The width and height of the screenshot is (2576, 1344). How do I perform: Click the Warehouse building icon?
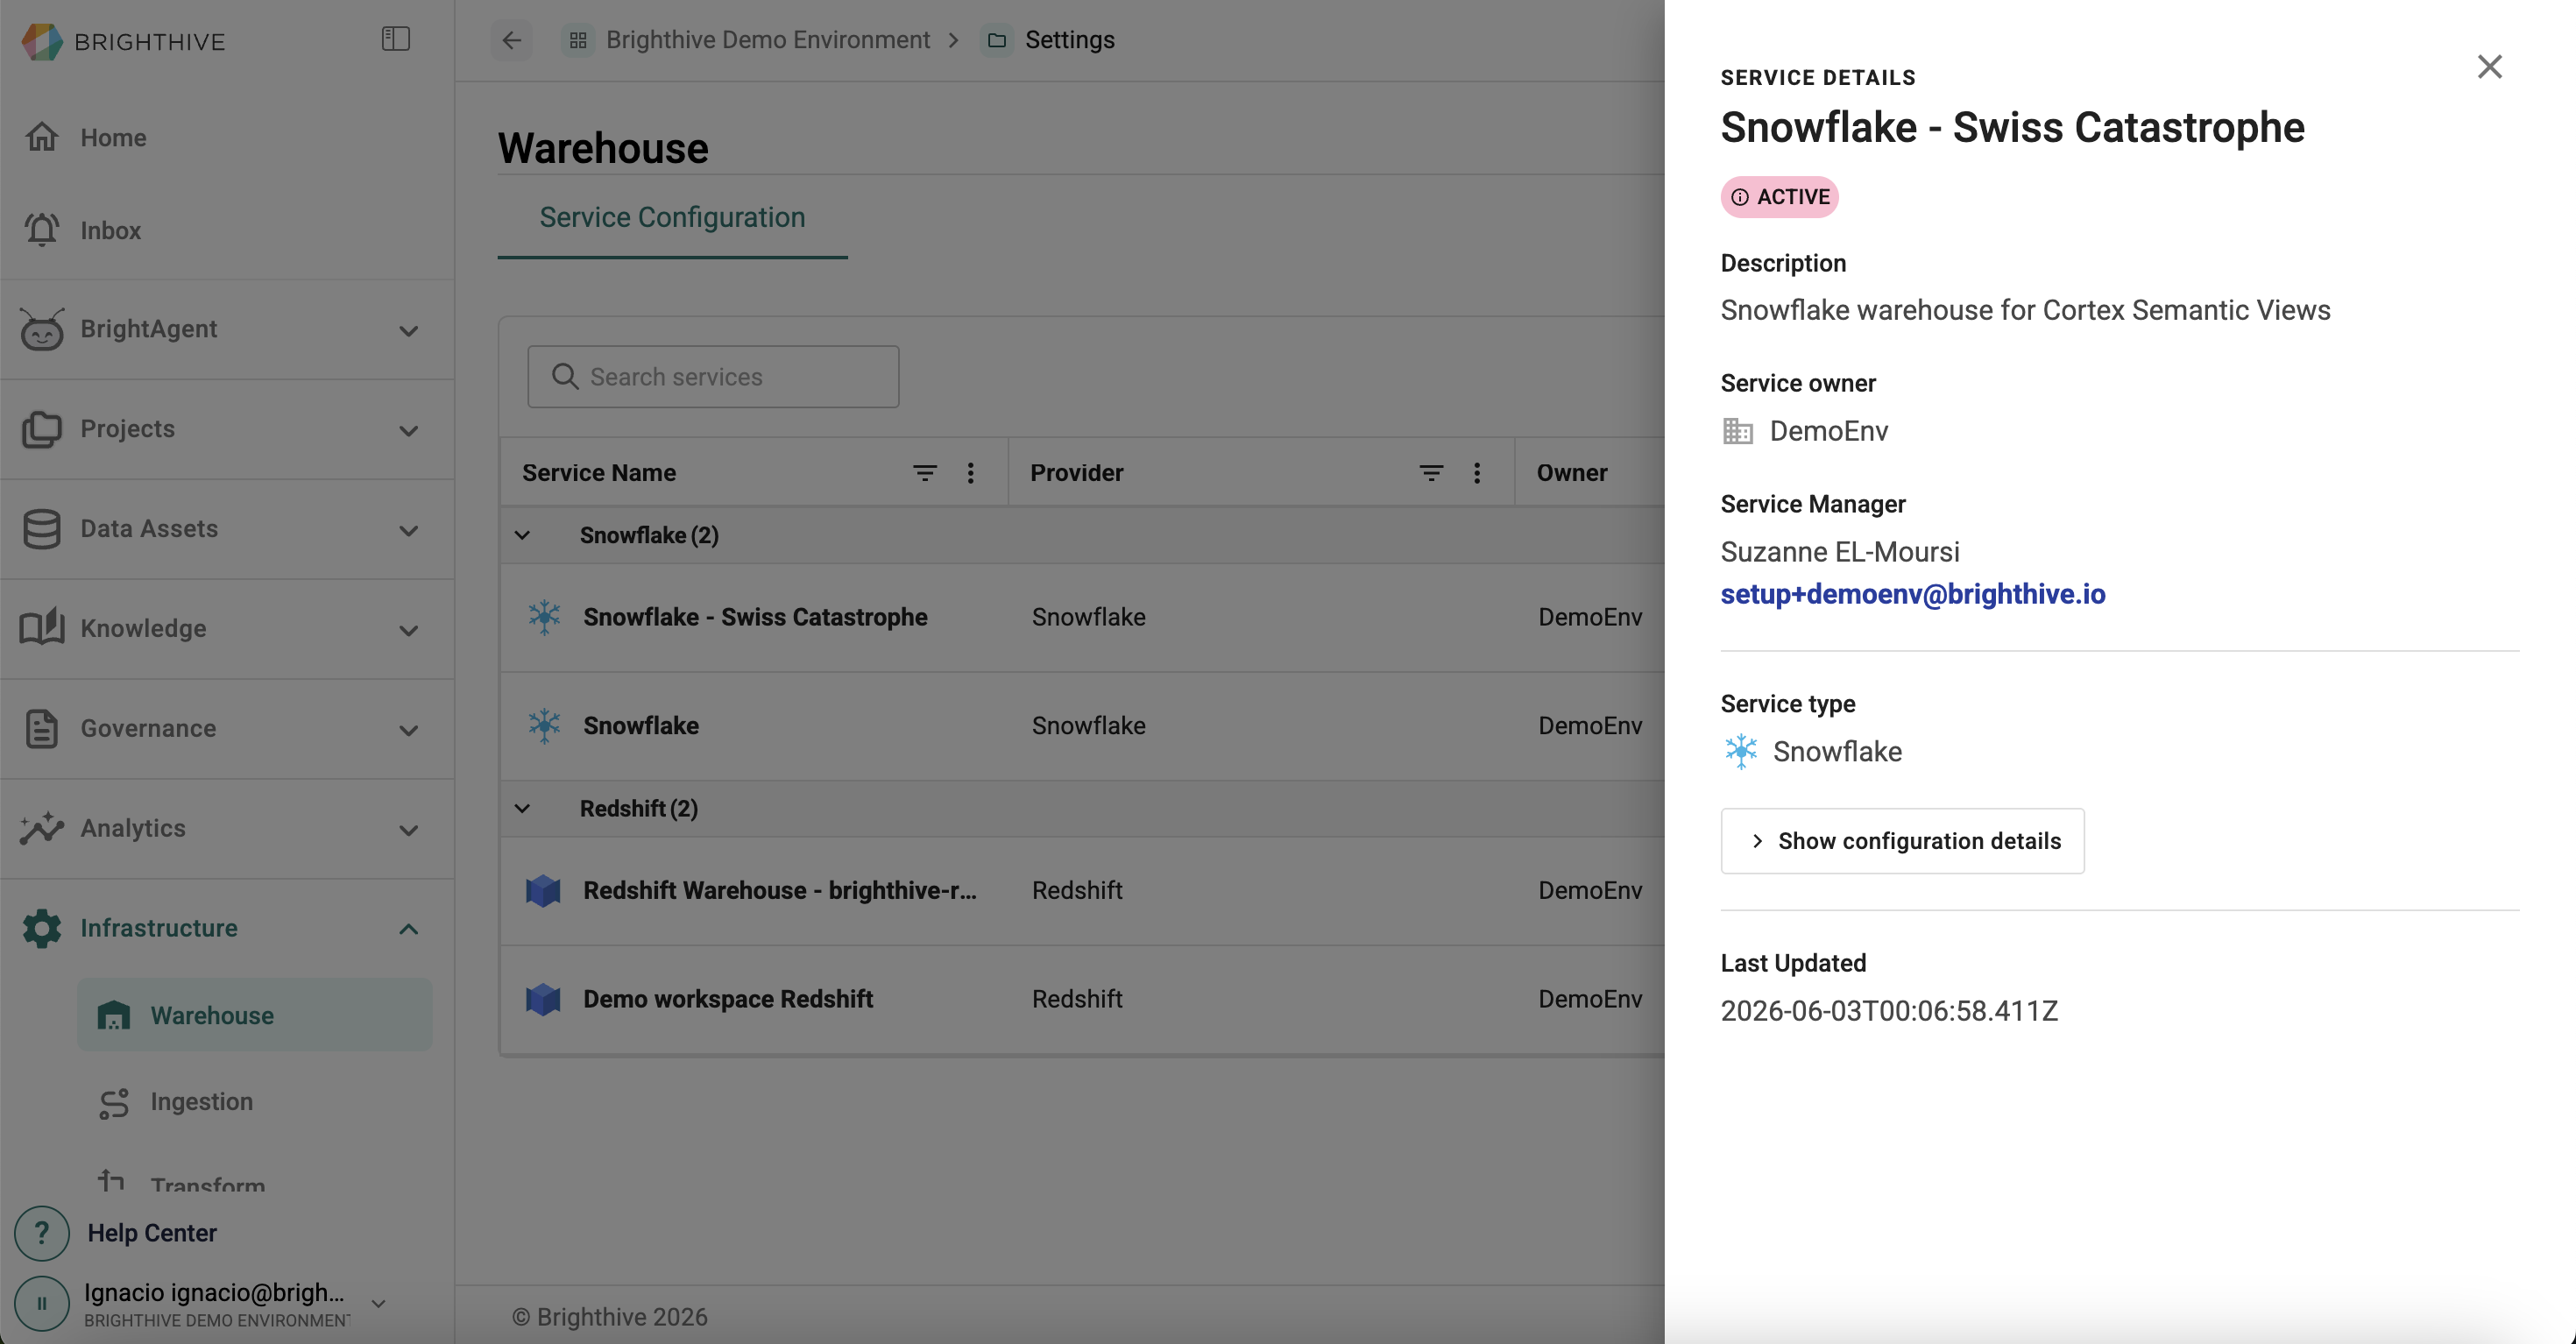[114, 1015]
